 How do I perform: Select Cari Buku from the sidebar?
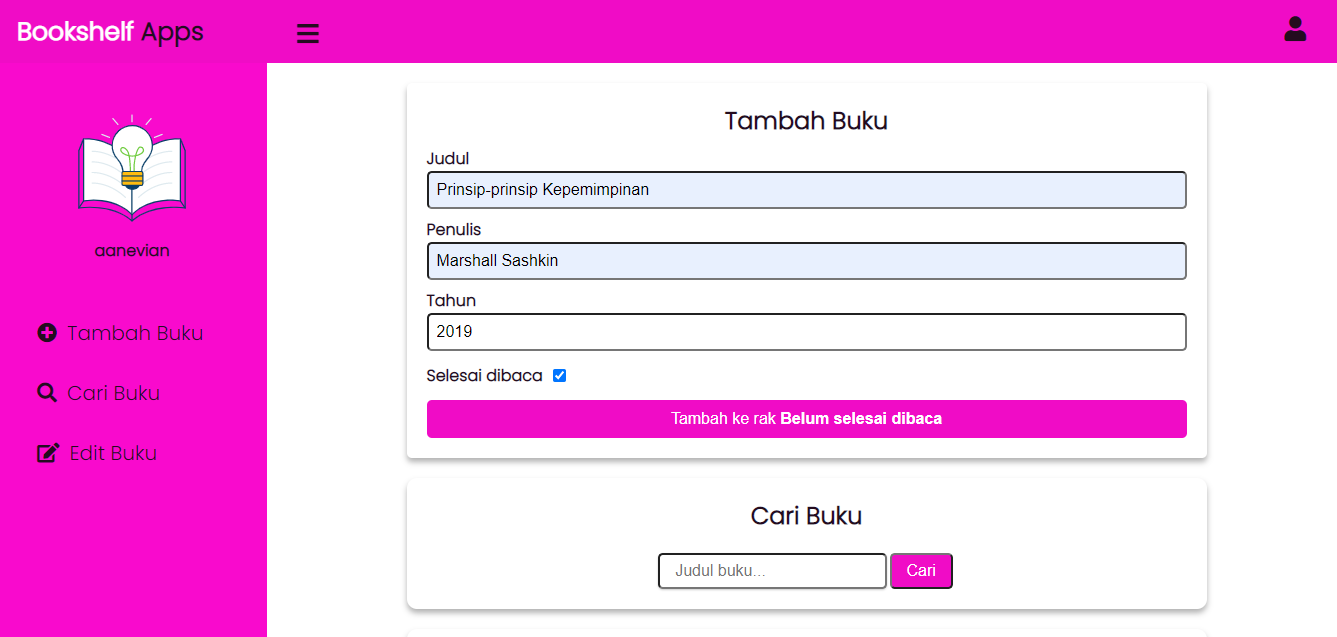(113, 392)
